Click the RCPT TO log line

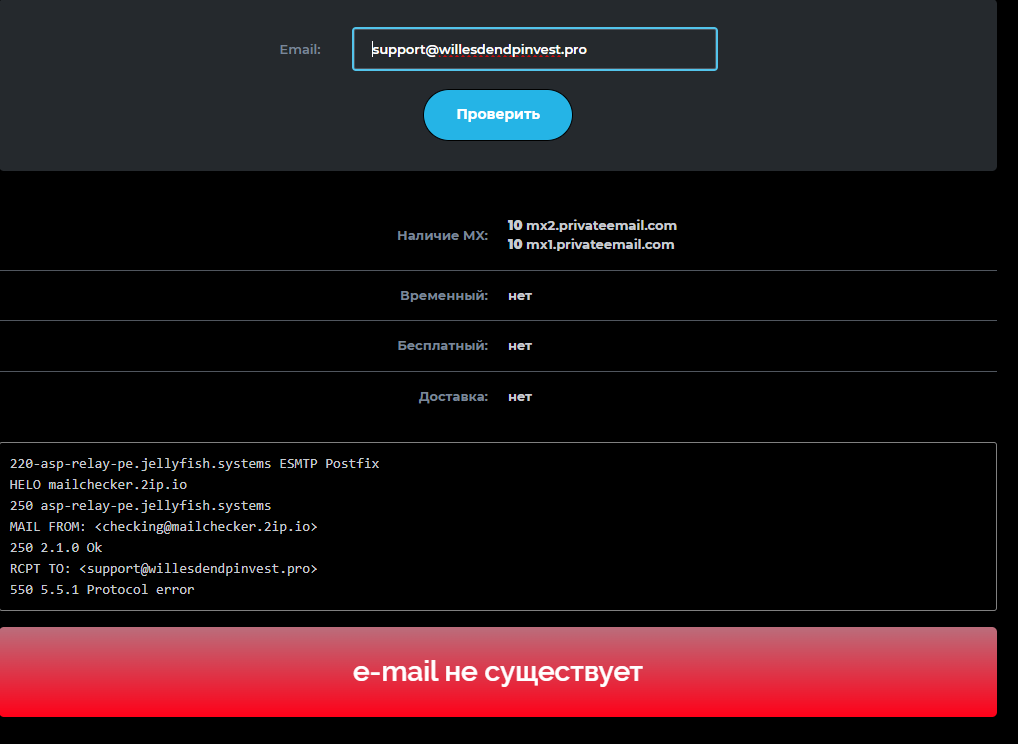tap(163, 569)
